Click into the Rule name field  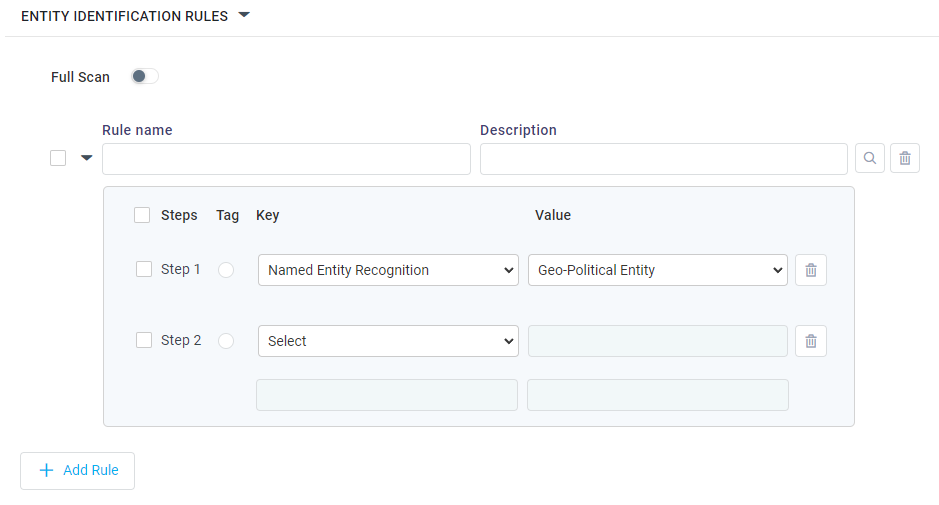[286, 159]
